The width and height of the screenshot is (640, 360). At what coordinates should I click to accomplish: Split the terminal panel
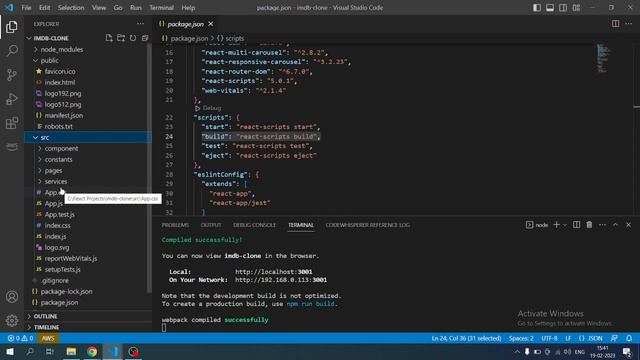pos(576,225)
